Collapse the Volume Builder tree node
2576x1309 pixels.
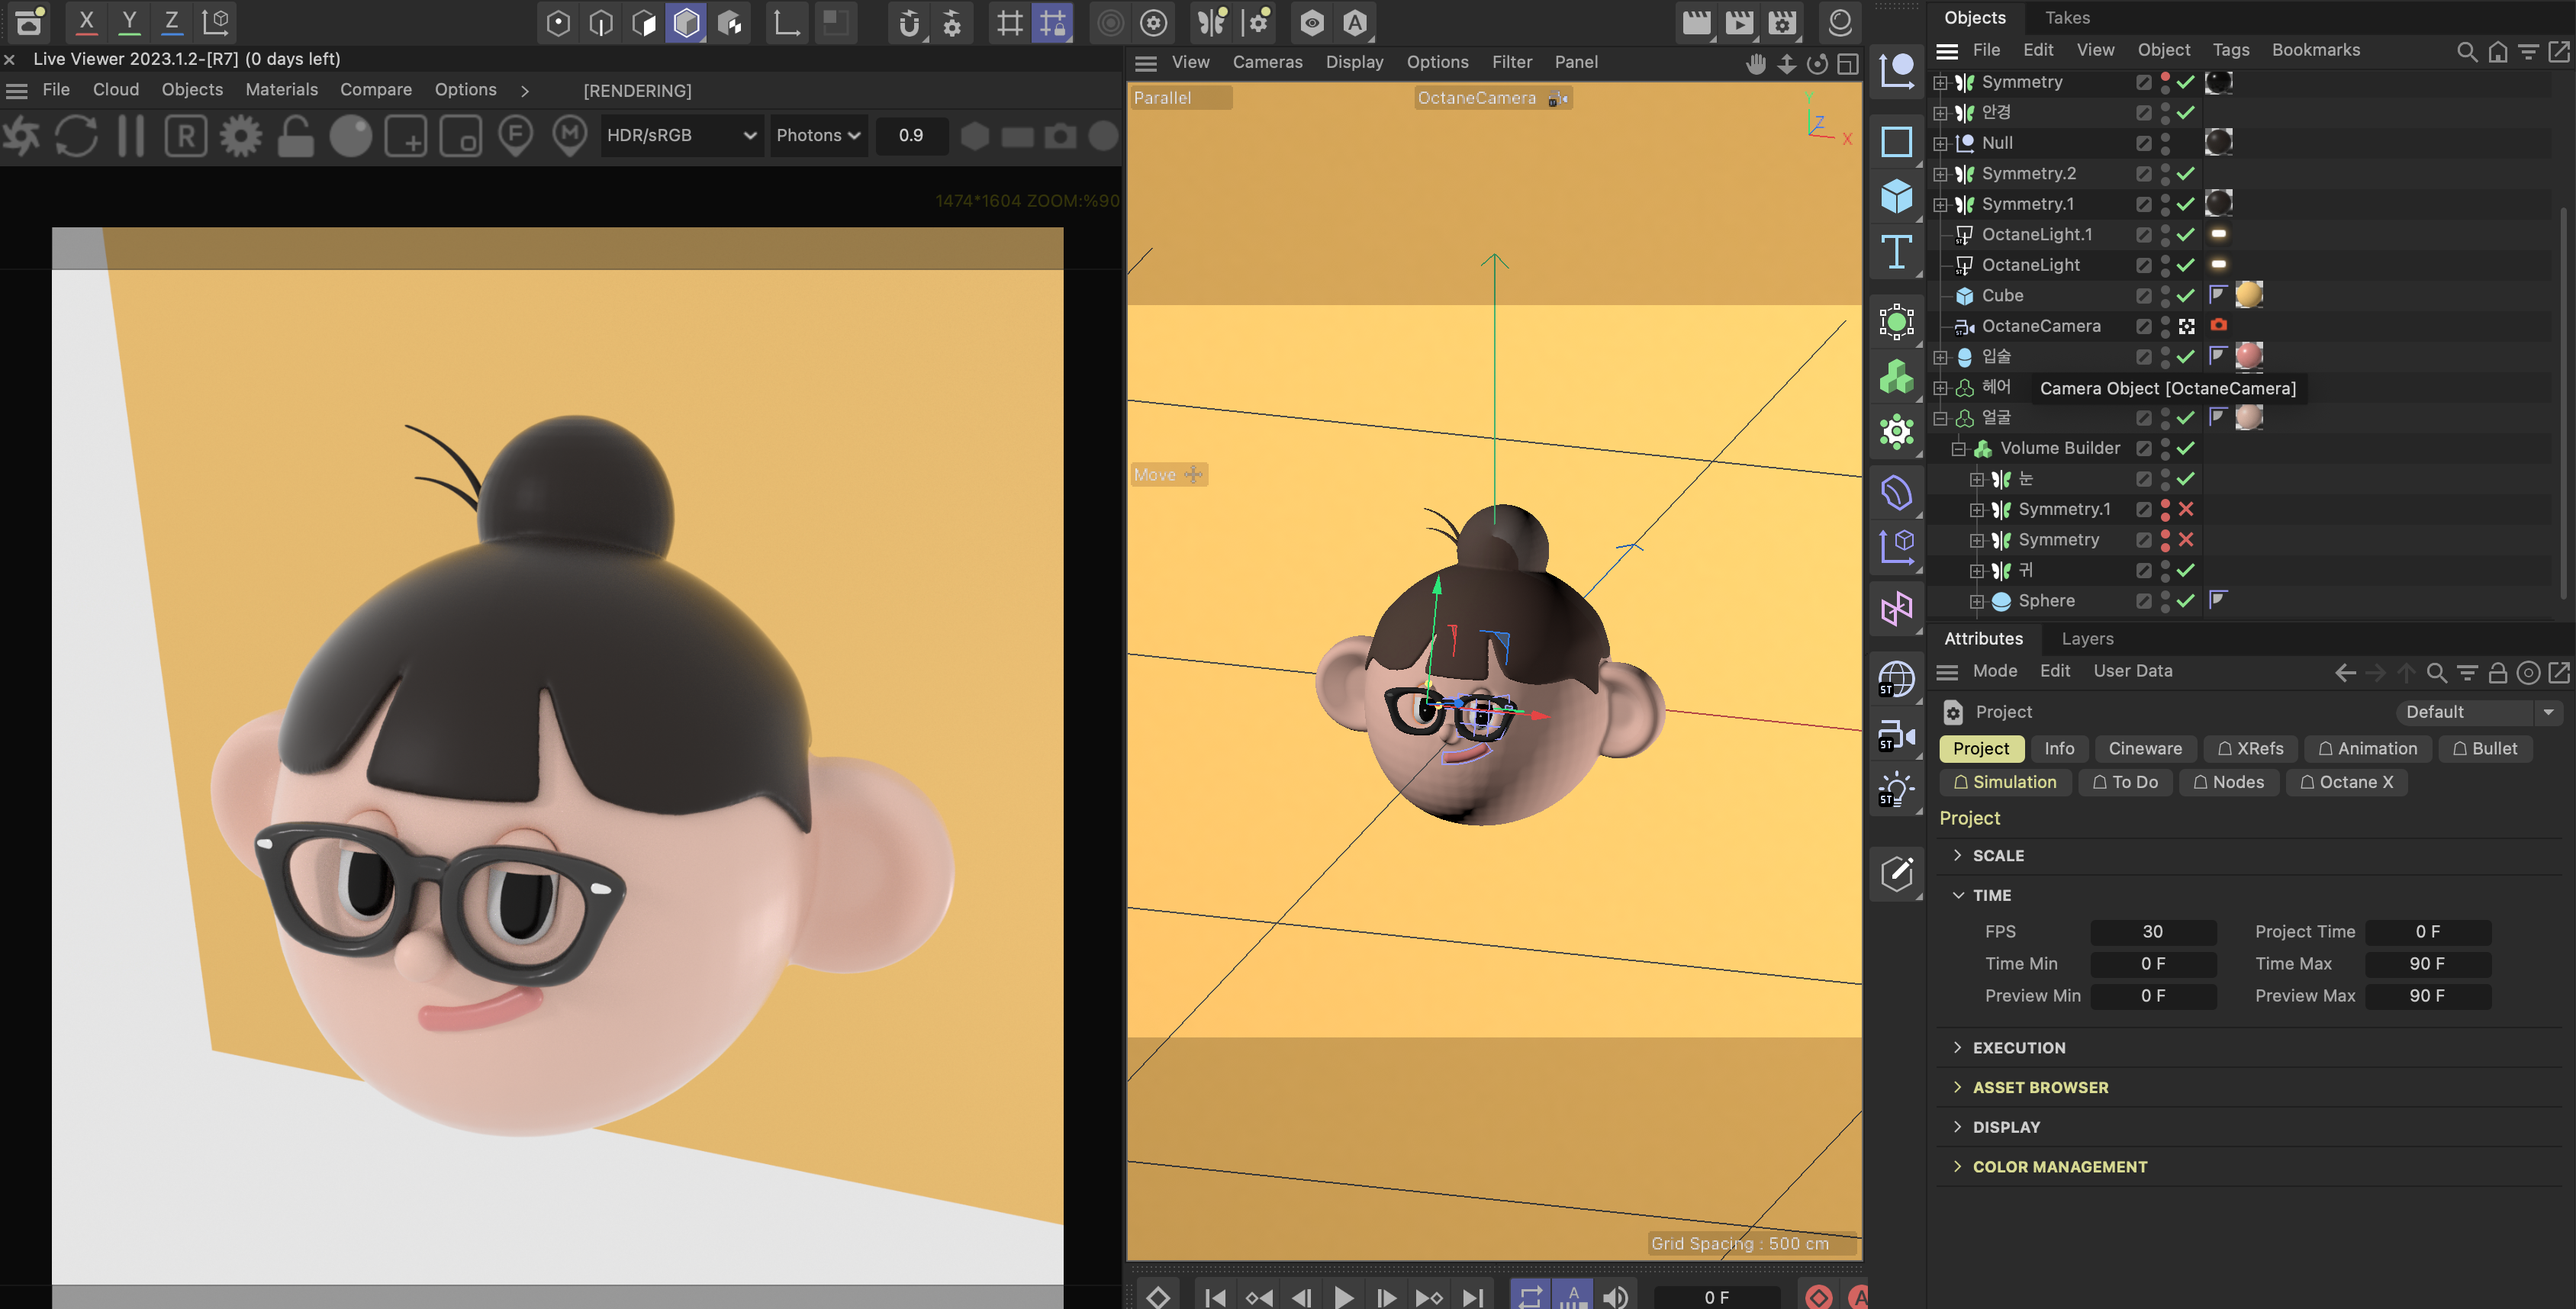pyautogui.click(x=1958, y=448)
